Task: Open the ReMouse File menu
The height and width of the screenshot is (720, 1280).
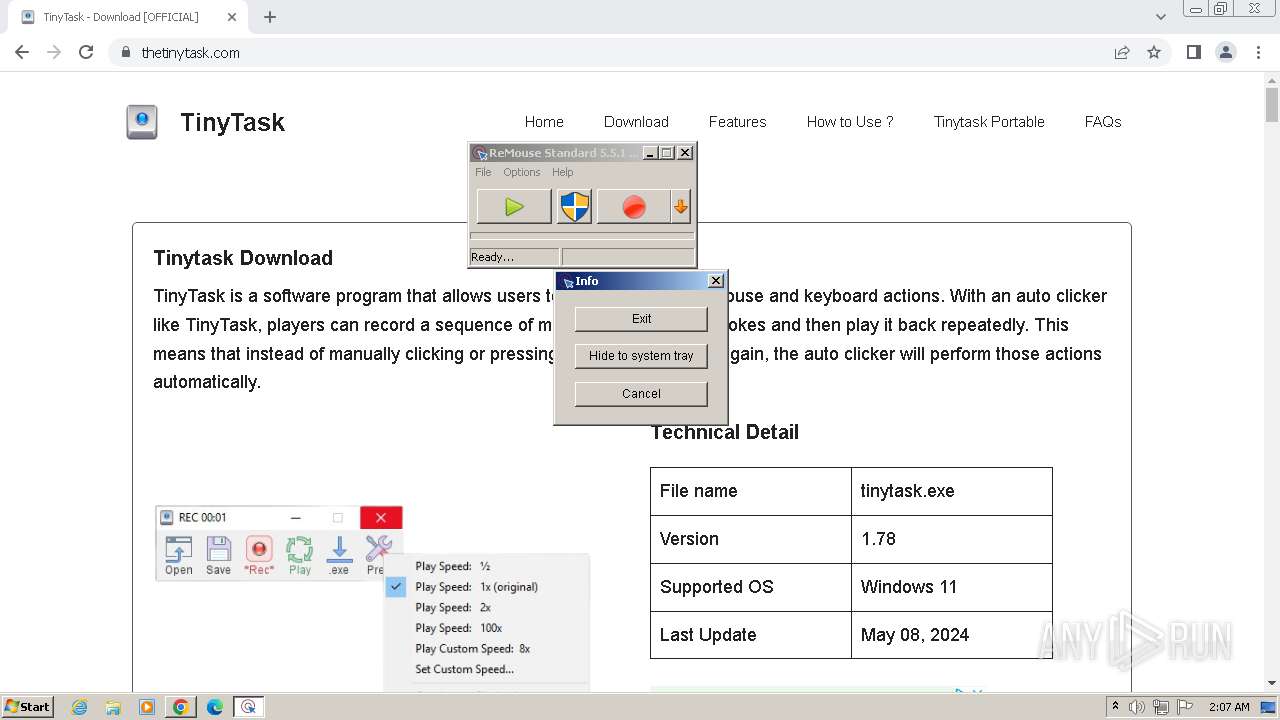Action: pyautogui.click(x=483, y=172)
